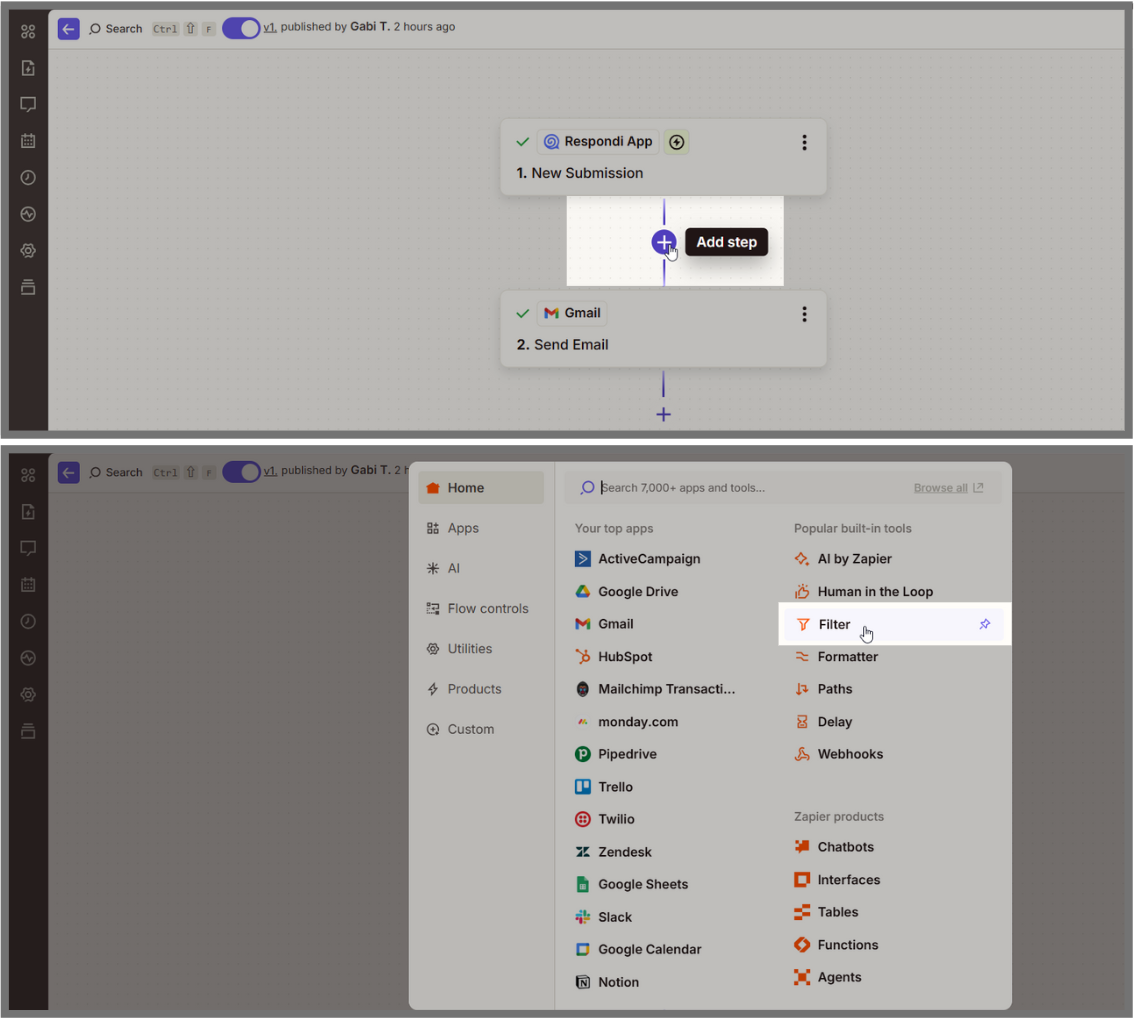Click the activity pulse icon in bottom sidebar
Viewport: 1134px width, 1019px height.
(x=27, y=658)
